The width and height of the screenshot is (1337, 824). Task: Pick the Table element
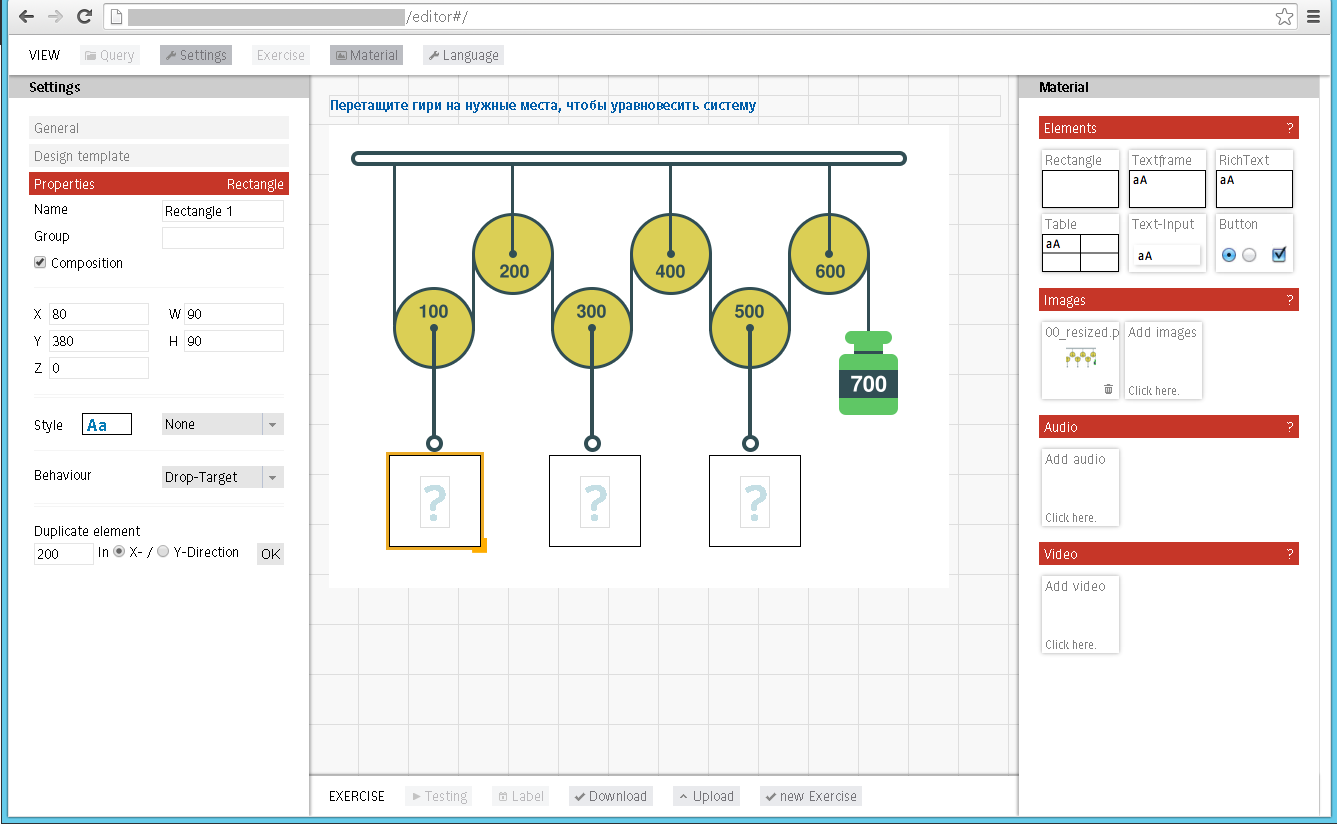point(1080,244)
